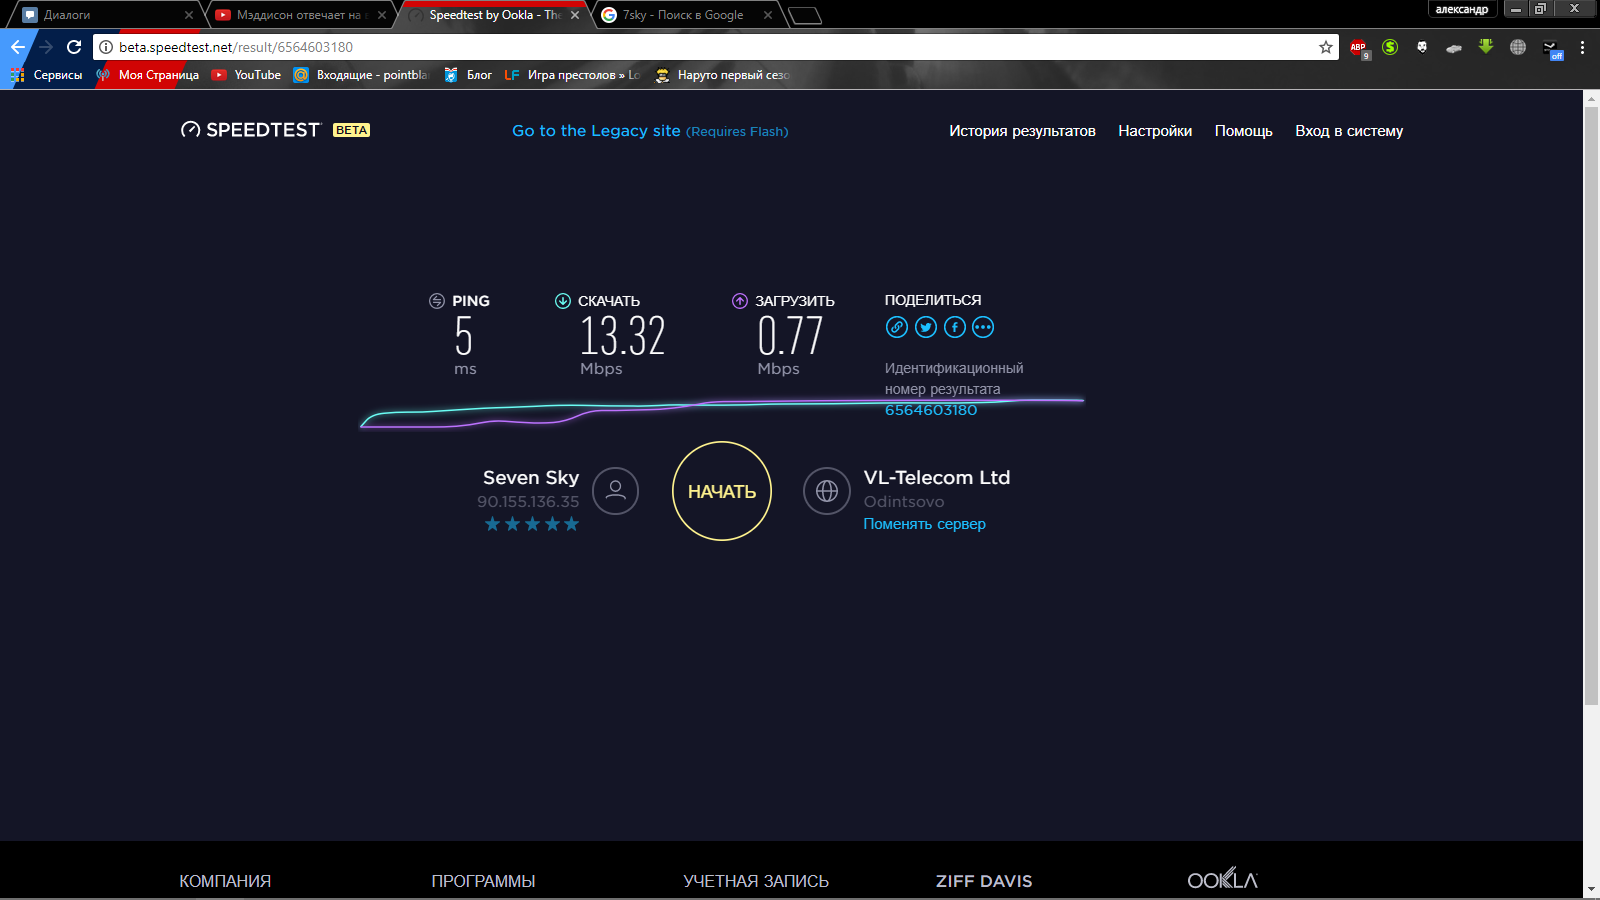Click the Seven Sky five-star rating
Image resolution: width=1600 pixels, height=900 pixels.
pyautogui.click(x=532, y=524)
